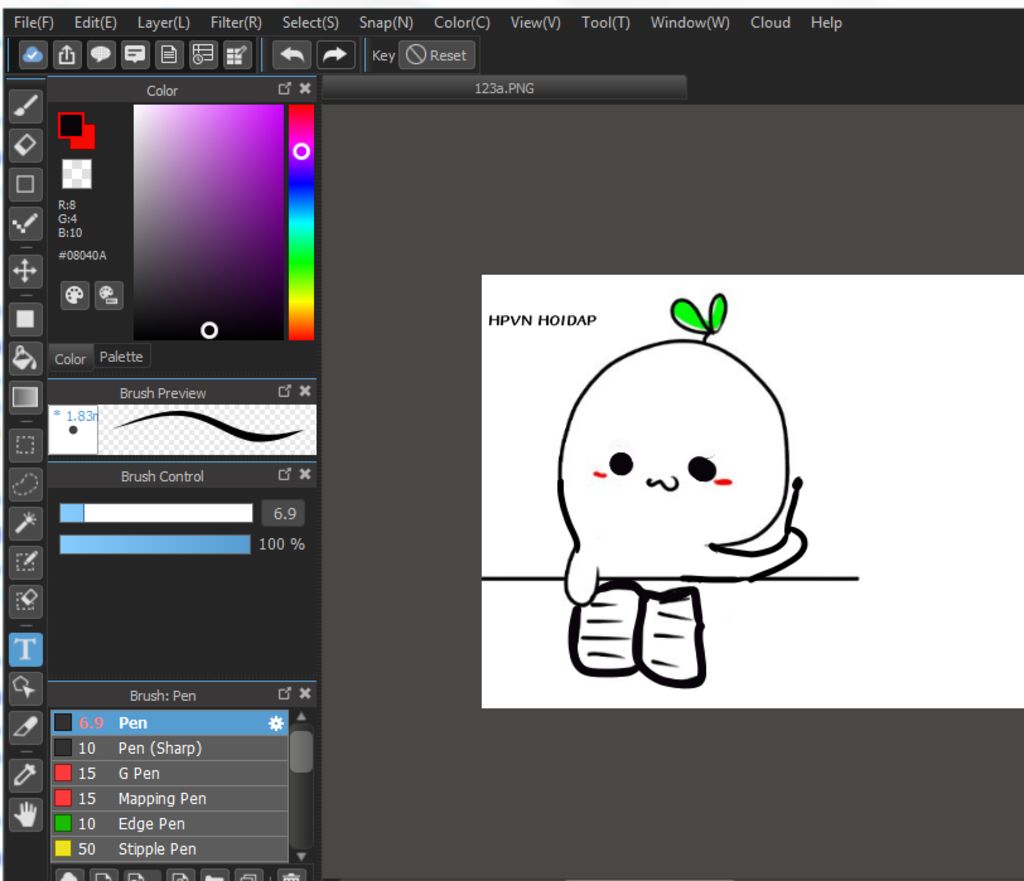Select the Hand pan tool

(26, 814)
